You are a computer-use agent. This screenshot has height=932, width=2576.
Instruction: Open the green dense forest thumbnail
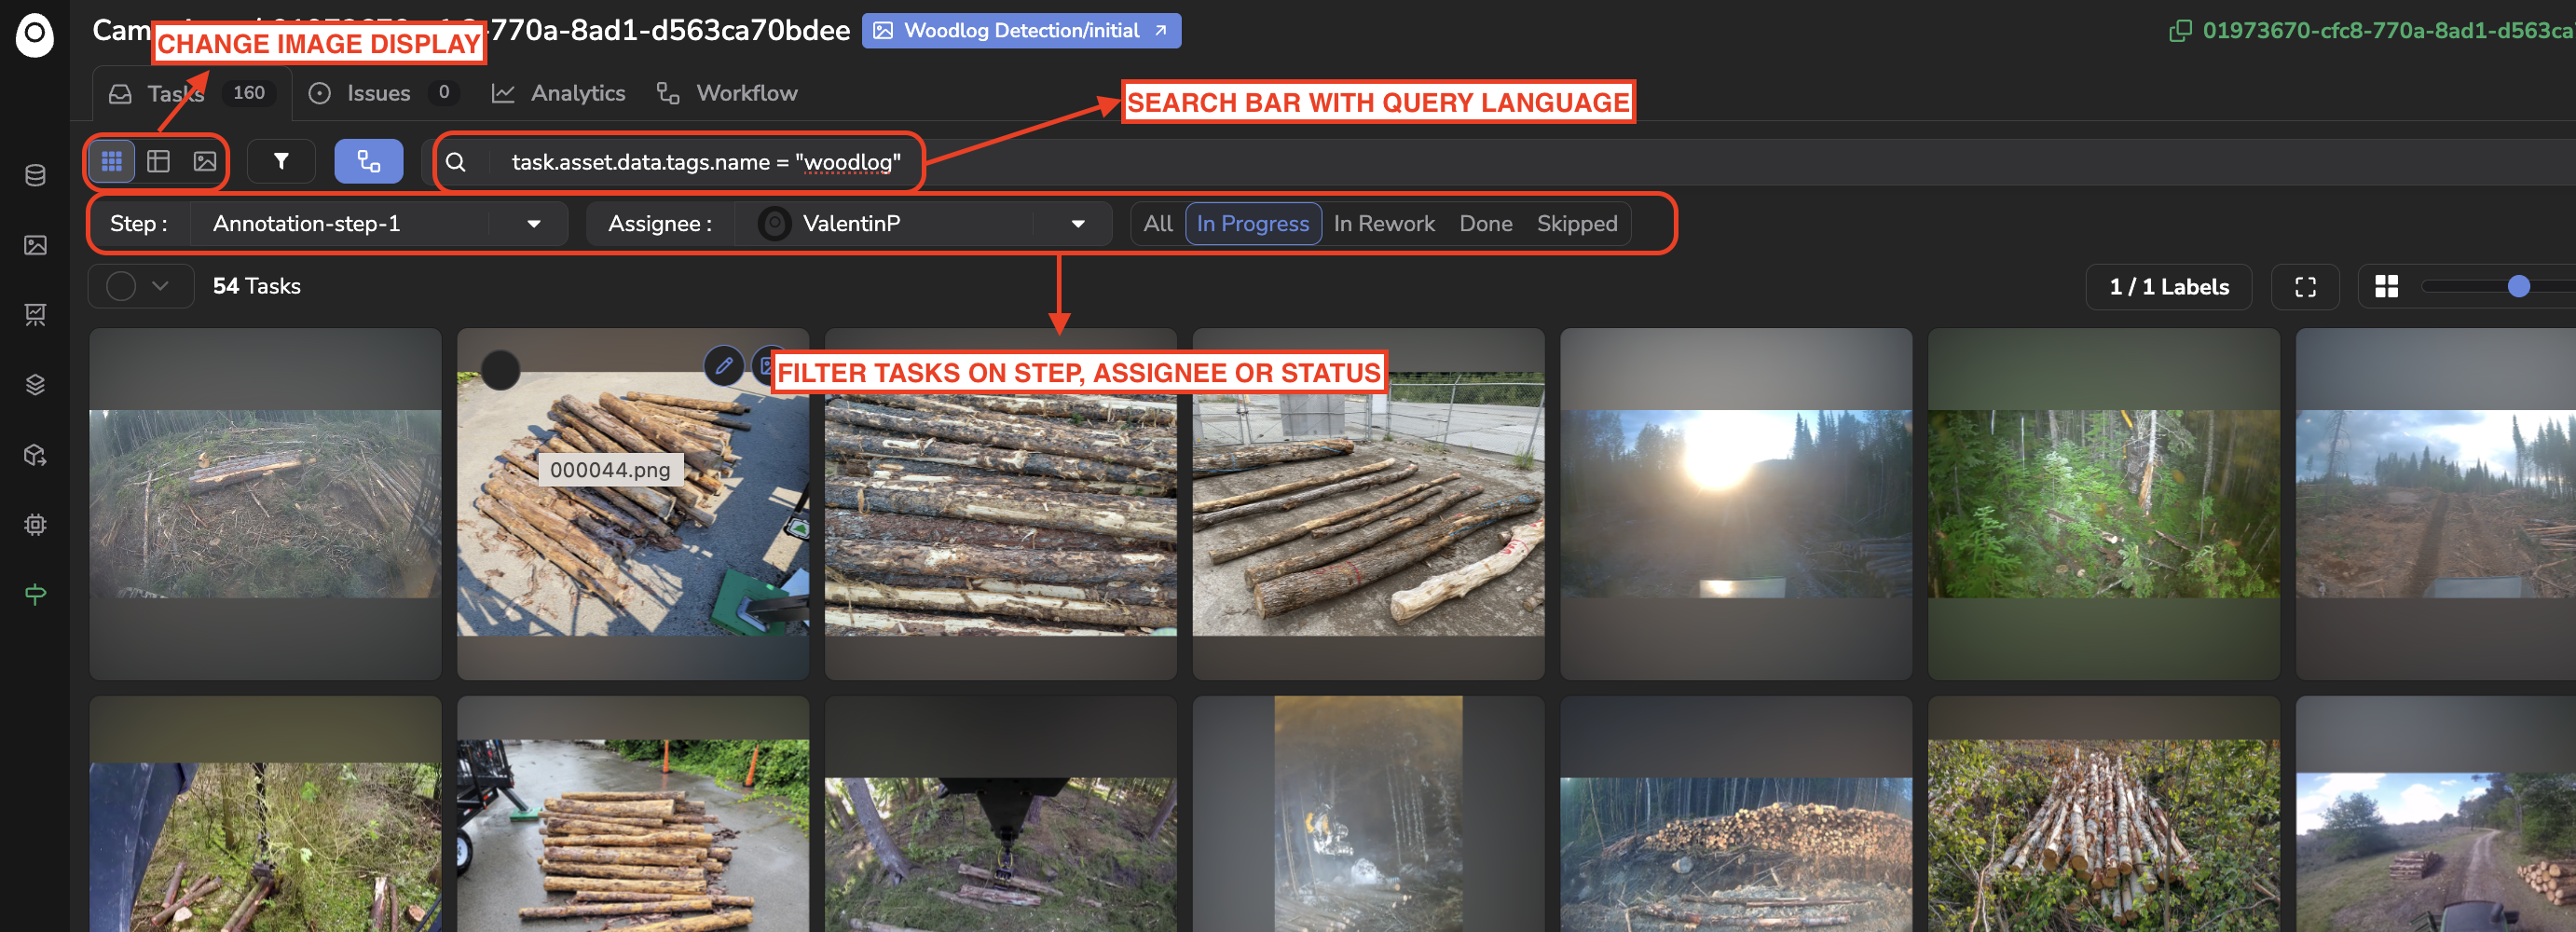[2104, 504]
